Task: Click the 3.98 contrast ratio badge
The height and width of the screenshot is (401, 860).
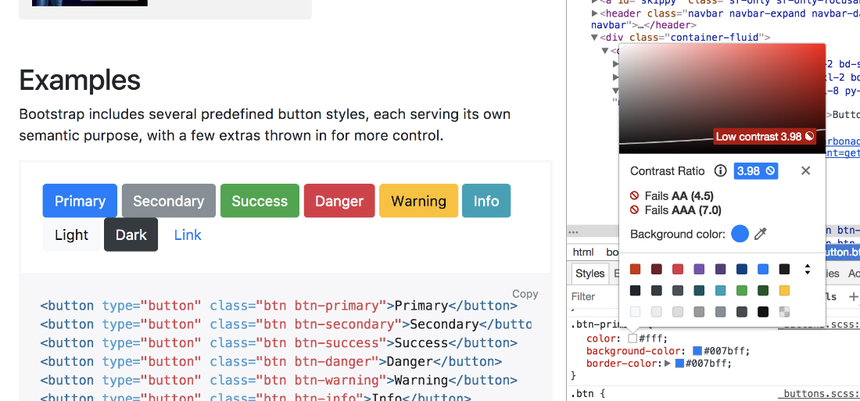Action: (755, 171)
